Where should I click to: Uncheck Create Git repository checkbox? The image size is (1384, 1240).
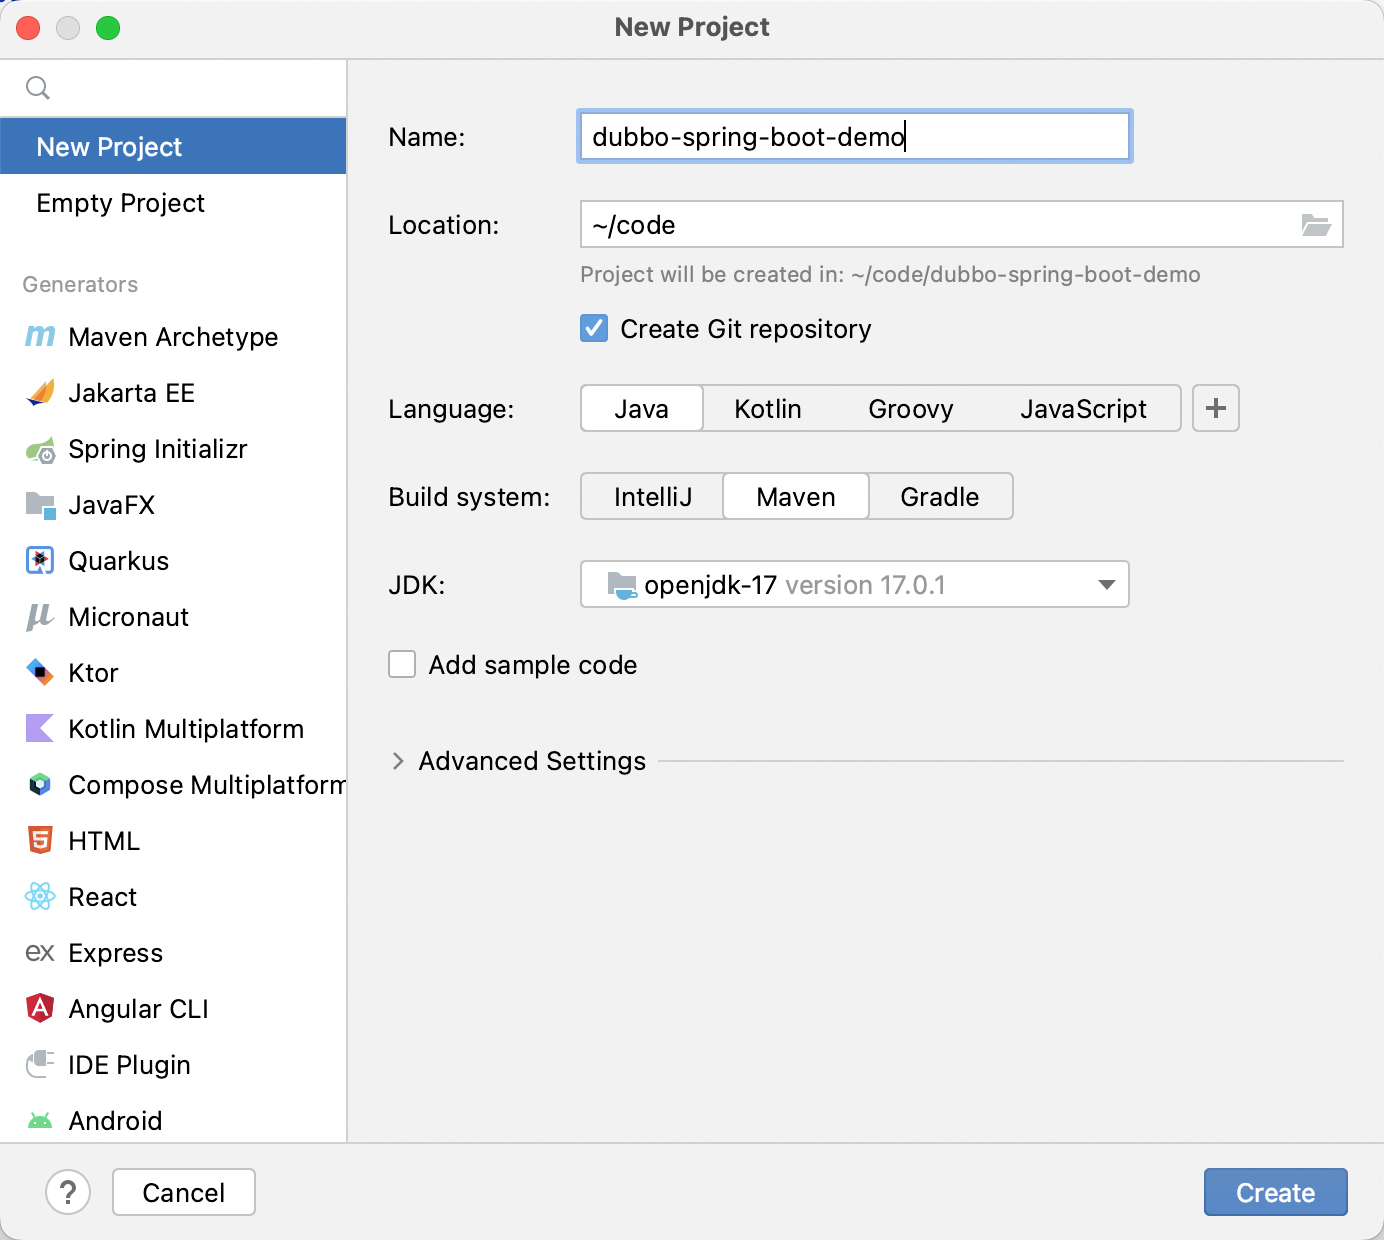point(594,329)
